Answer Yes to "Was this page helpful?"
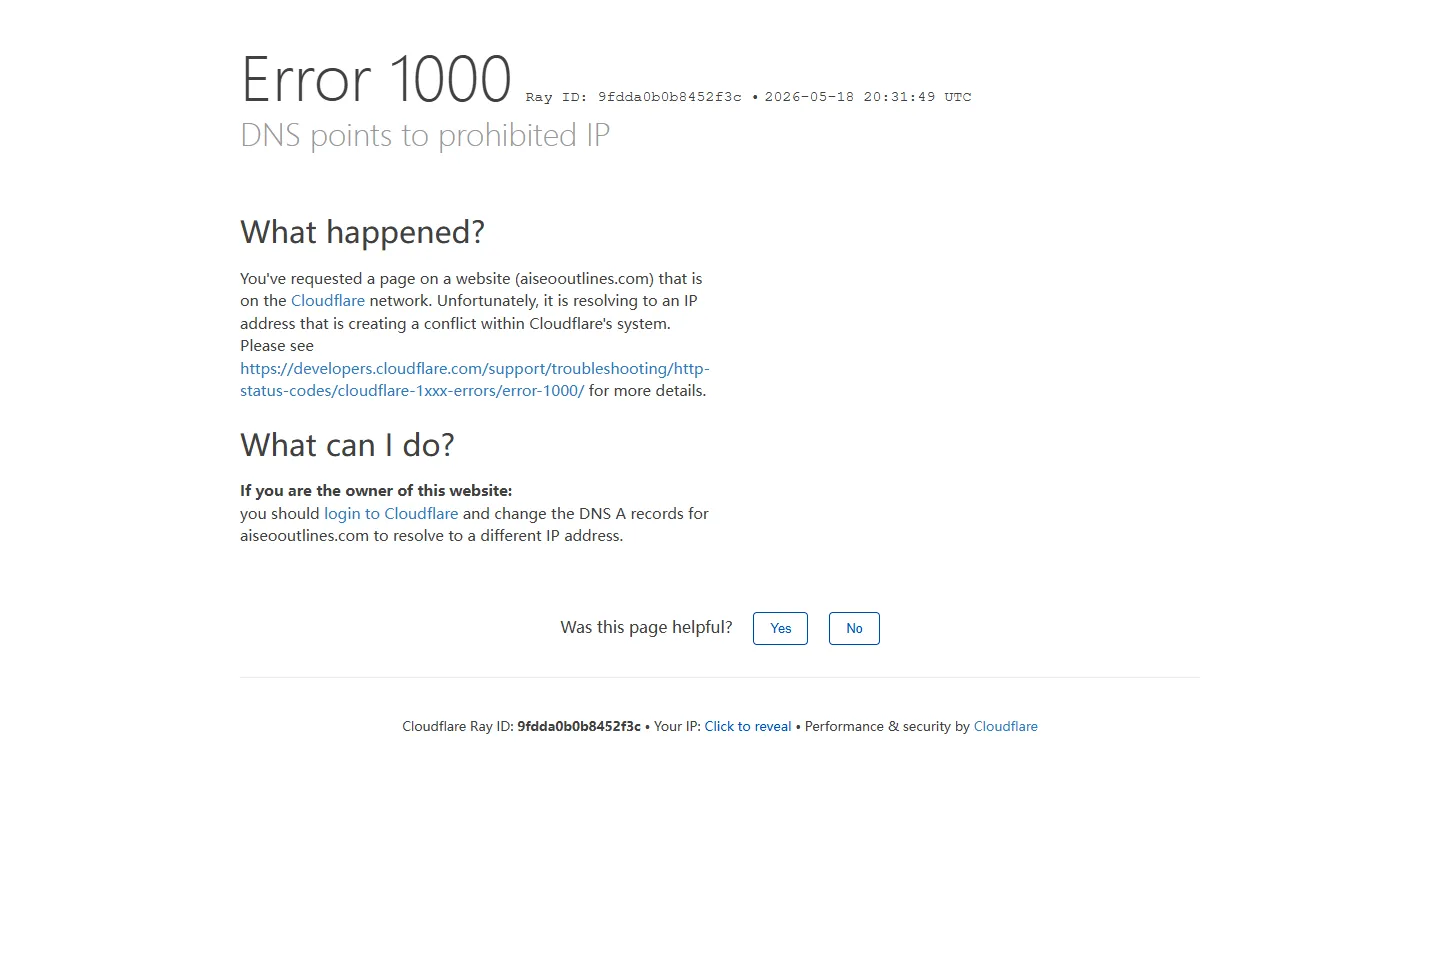 pyautogui.click(x=780, y=629)
